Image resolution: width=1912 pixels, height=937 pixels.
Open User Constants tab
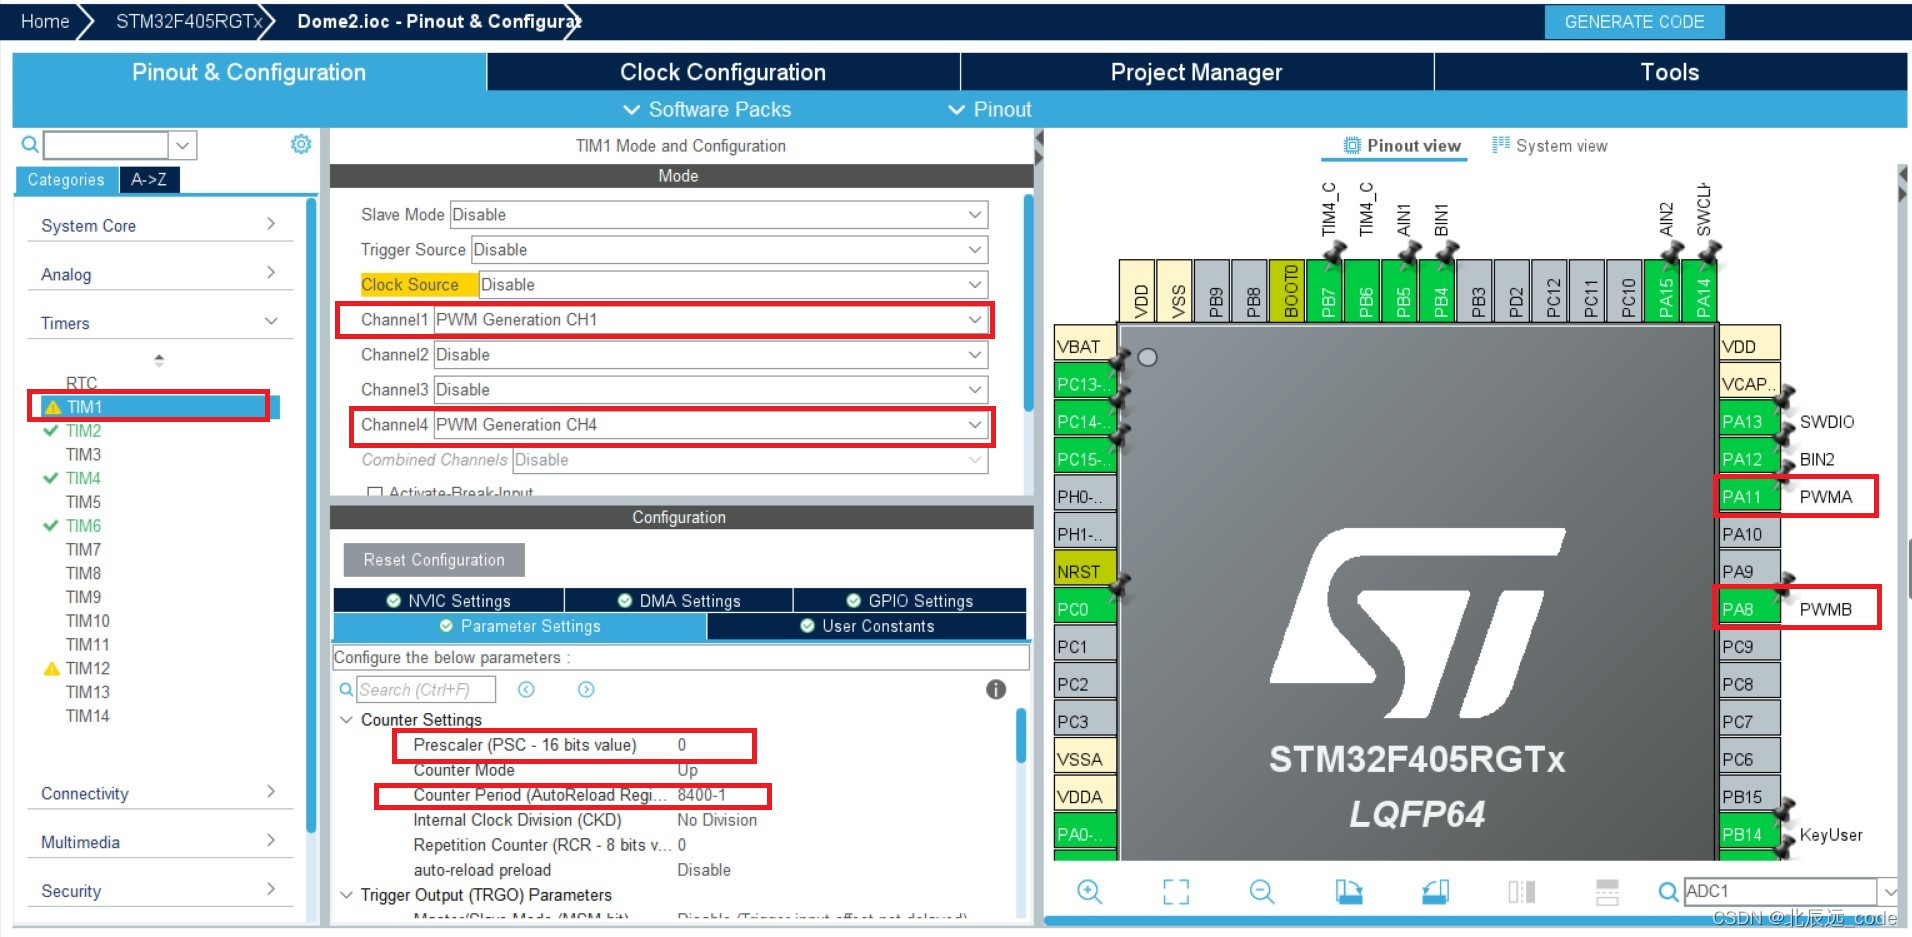coord(867,626)
